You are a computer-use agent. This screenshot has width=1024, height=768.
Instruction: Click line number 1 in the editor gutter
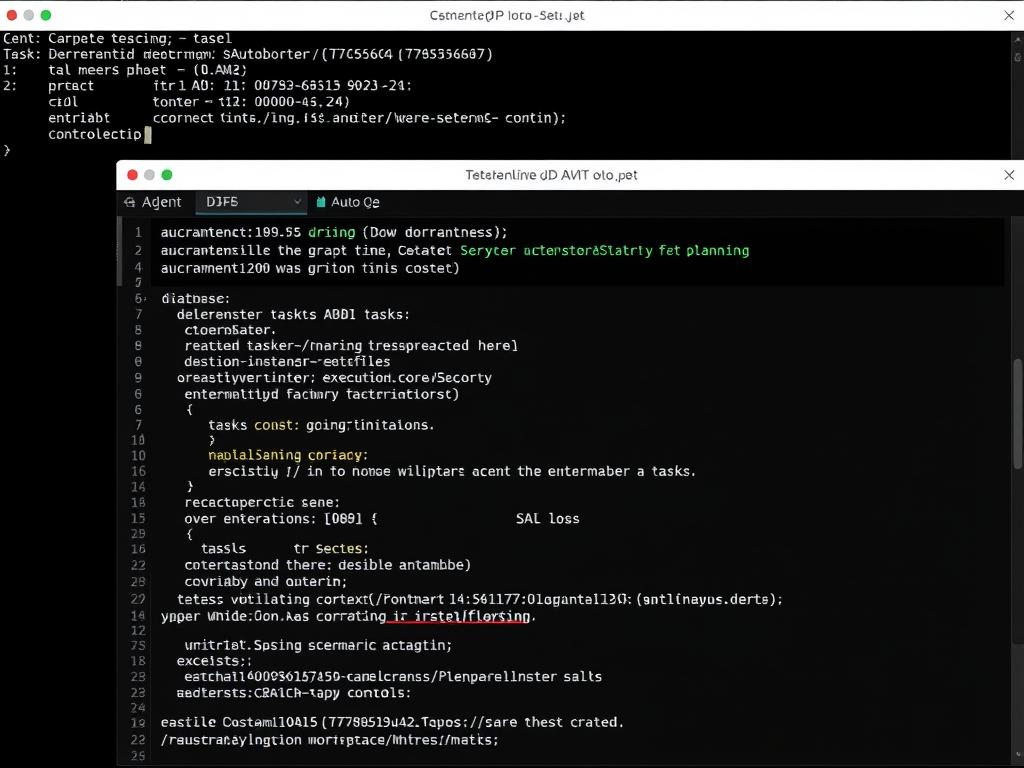point(138,232)
